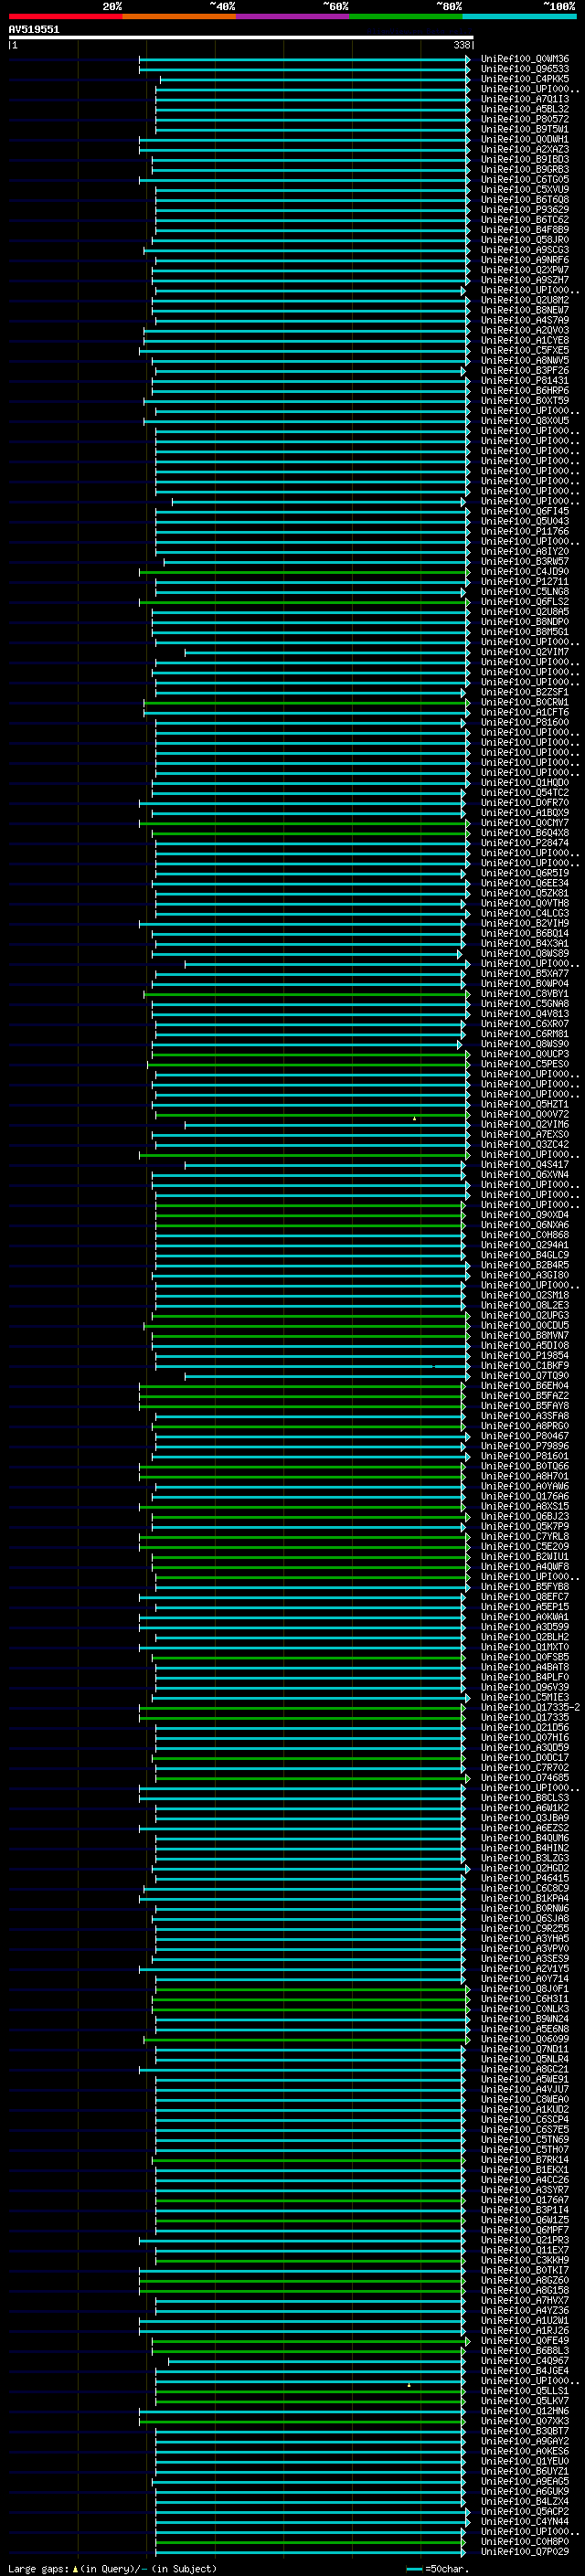The image size is (585, 2576).
Task: Click the alignment bar of UniRef100_Q0WM36
Action: pyautogui.click(x=304, y=59)
